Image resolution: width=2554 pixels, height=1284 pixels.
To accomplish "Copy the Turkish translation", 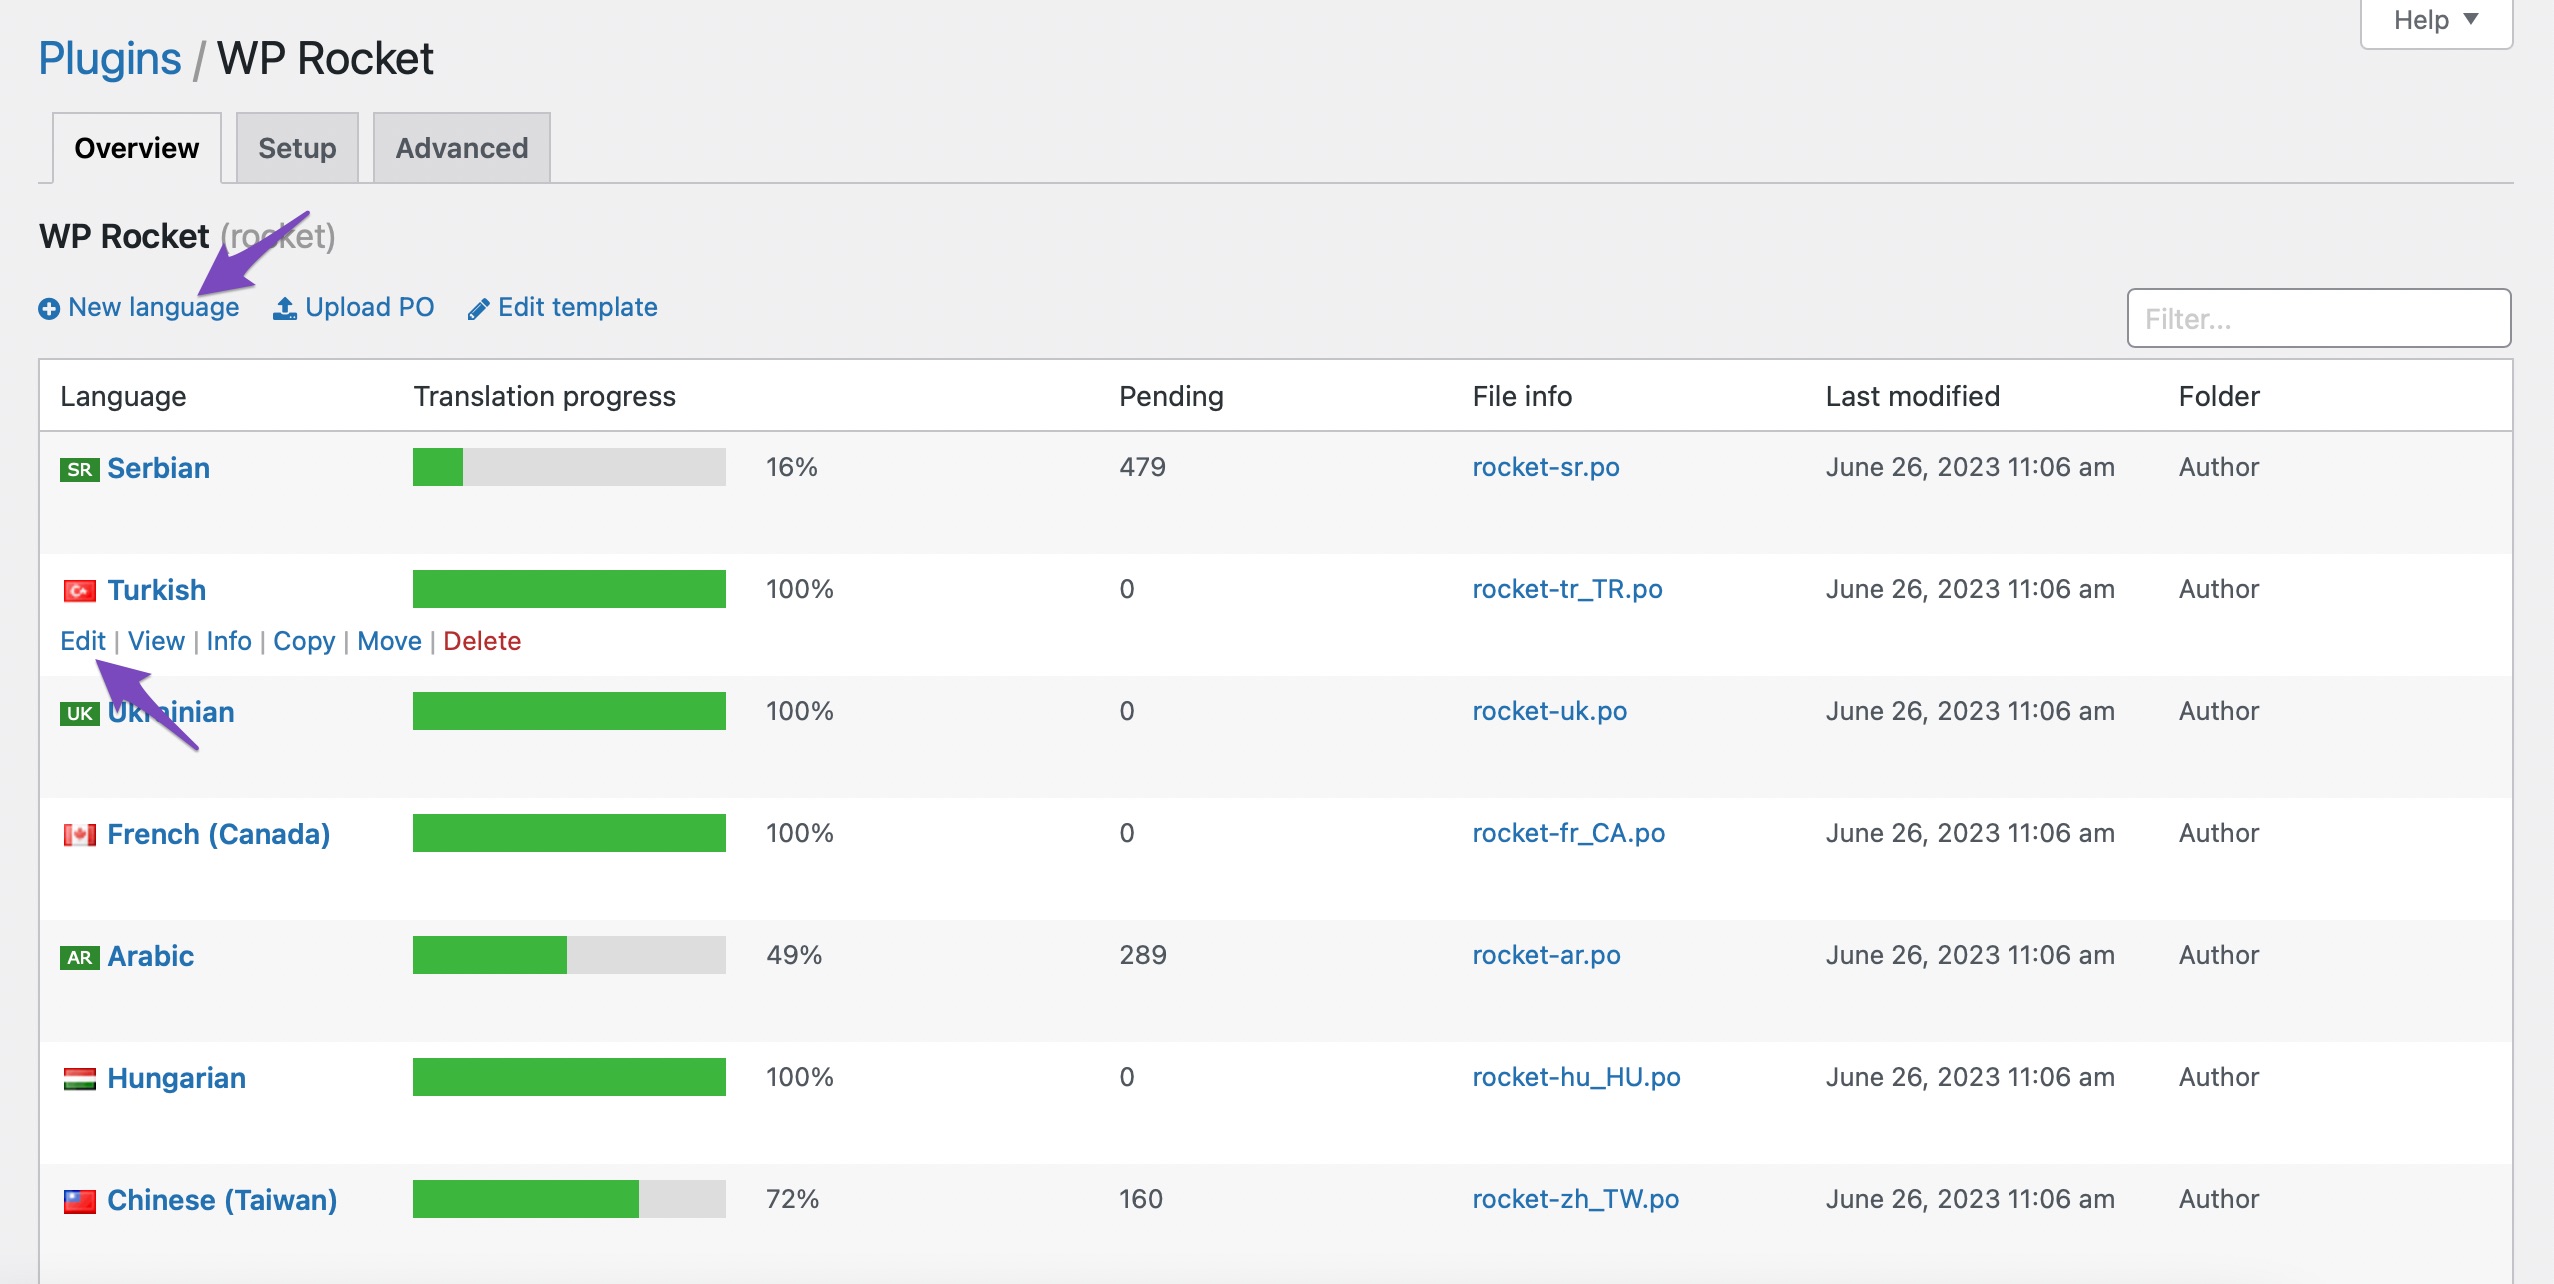I will [x=304, y=641].
